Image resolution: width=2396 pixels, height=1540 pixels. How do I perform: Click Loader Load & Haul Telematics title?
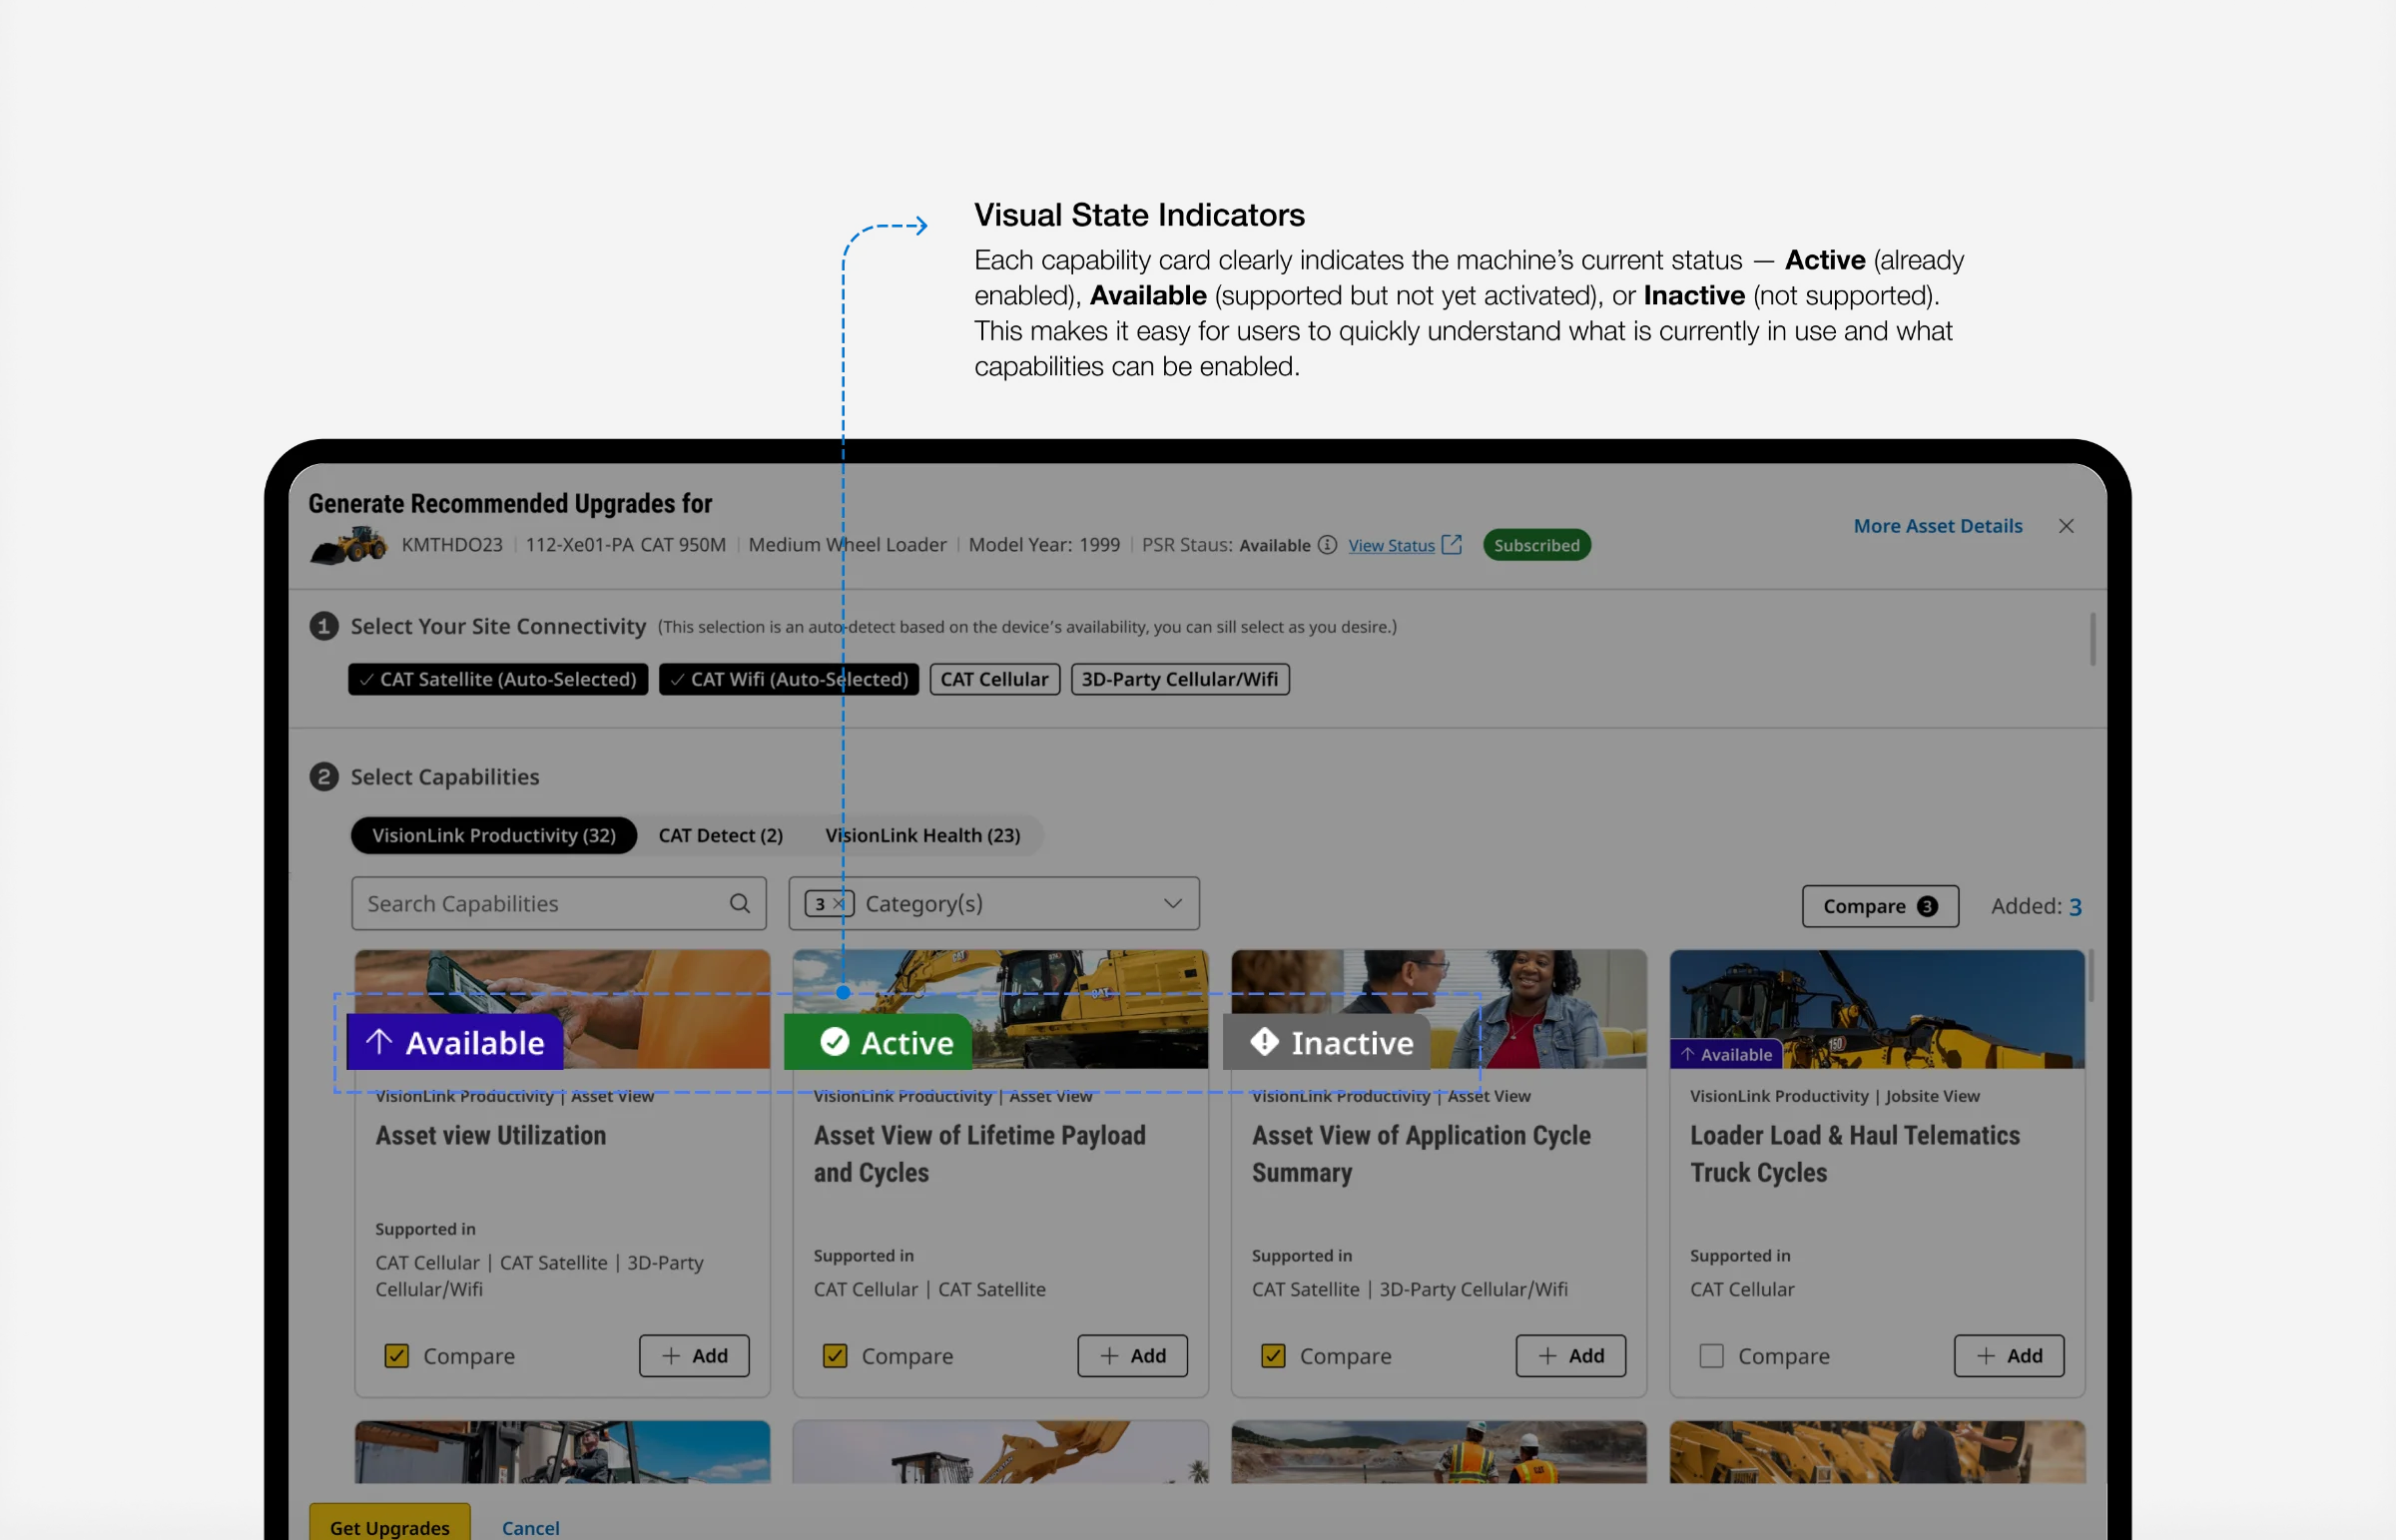point(1855,1154)
